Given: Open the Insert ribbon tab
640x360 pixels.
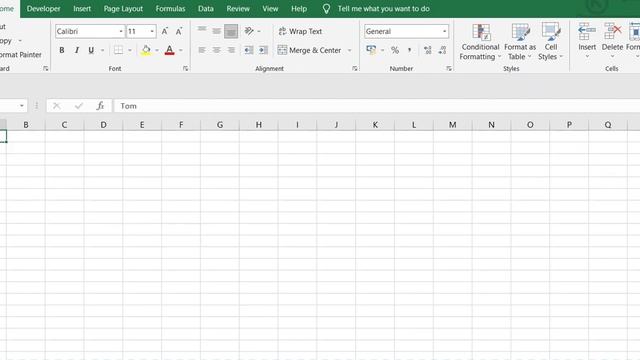Looking at the screenshot, I should pos(82,9).
